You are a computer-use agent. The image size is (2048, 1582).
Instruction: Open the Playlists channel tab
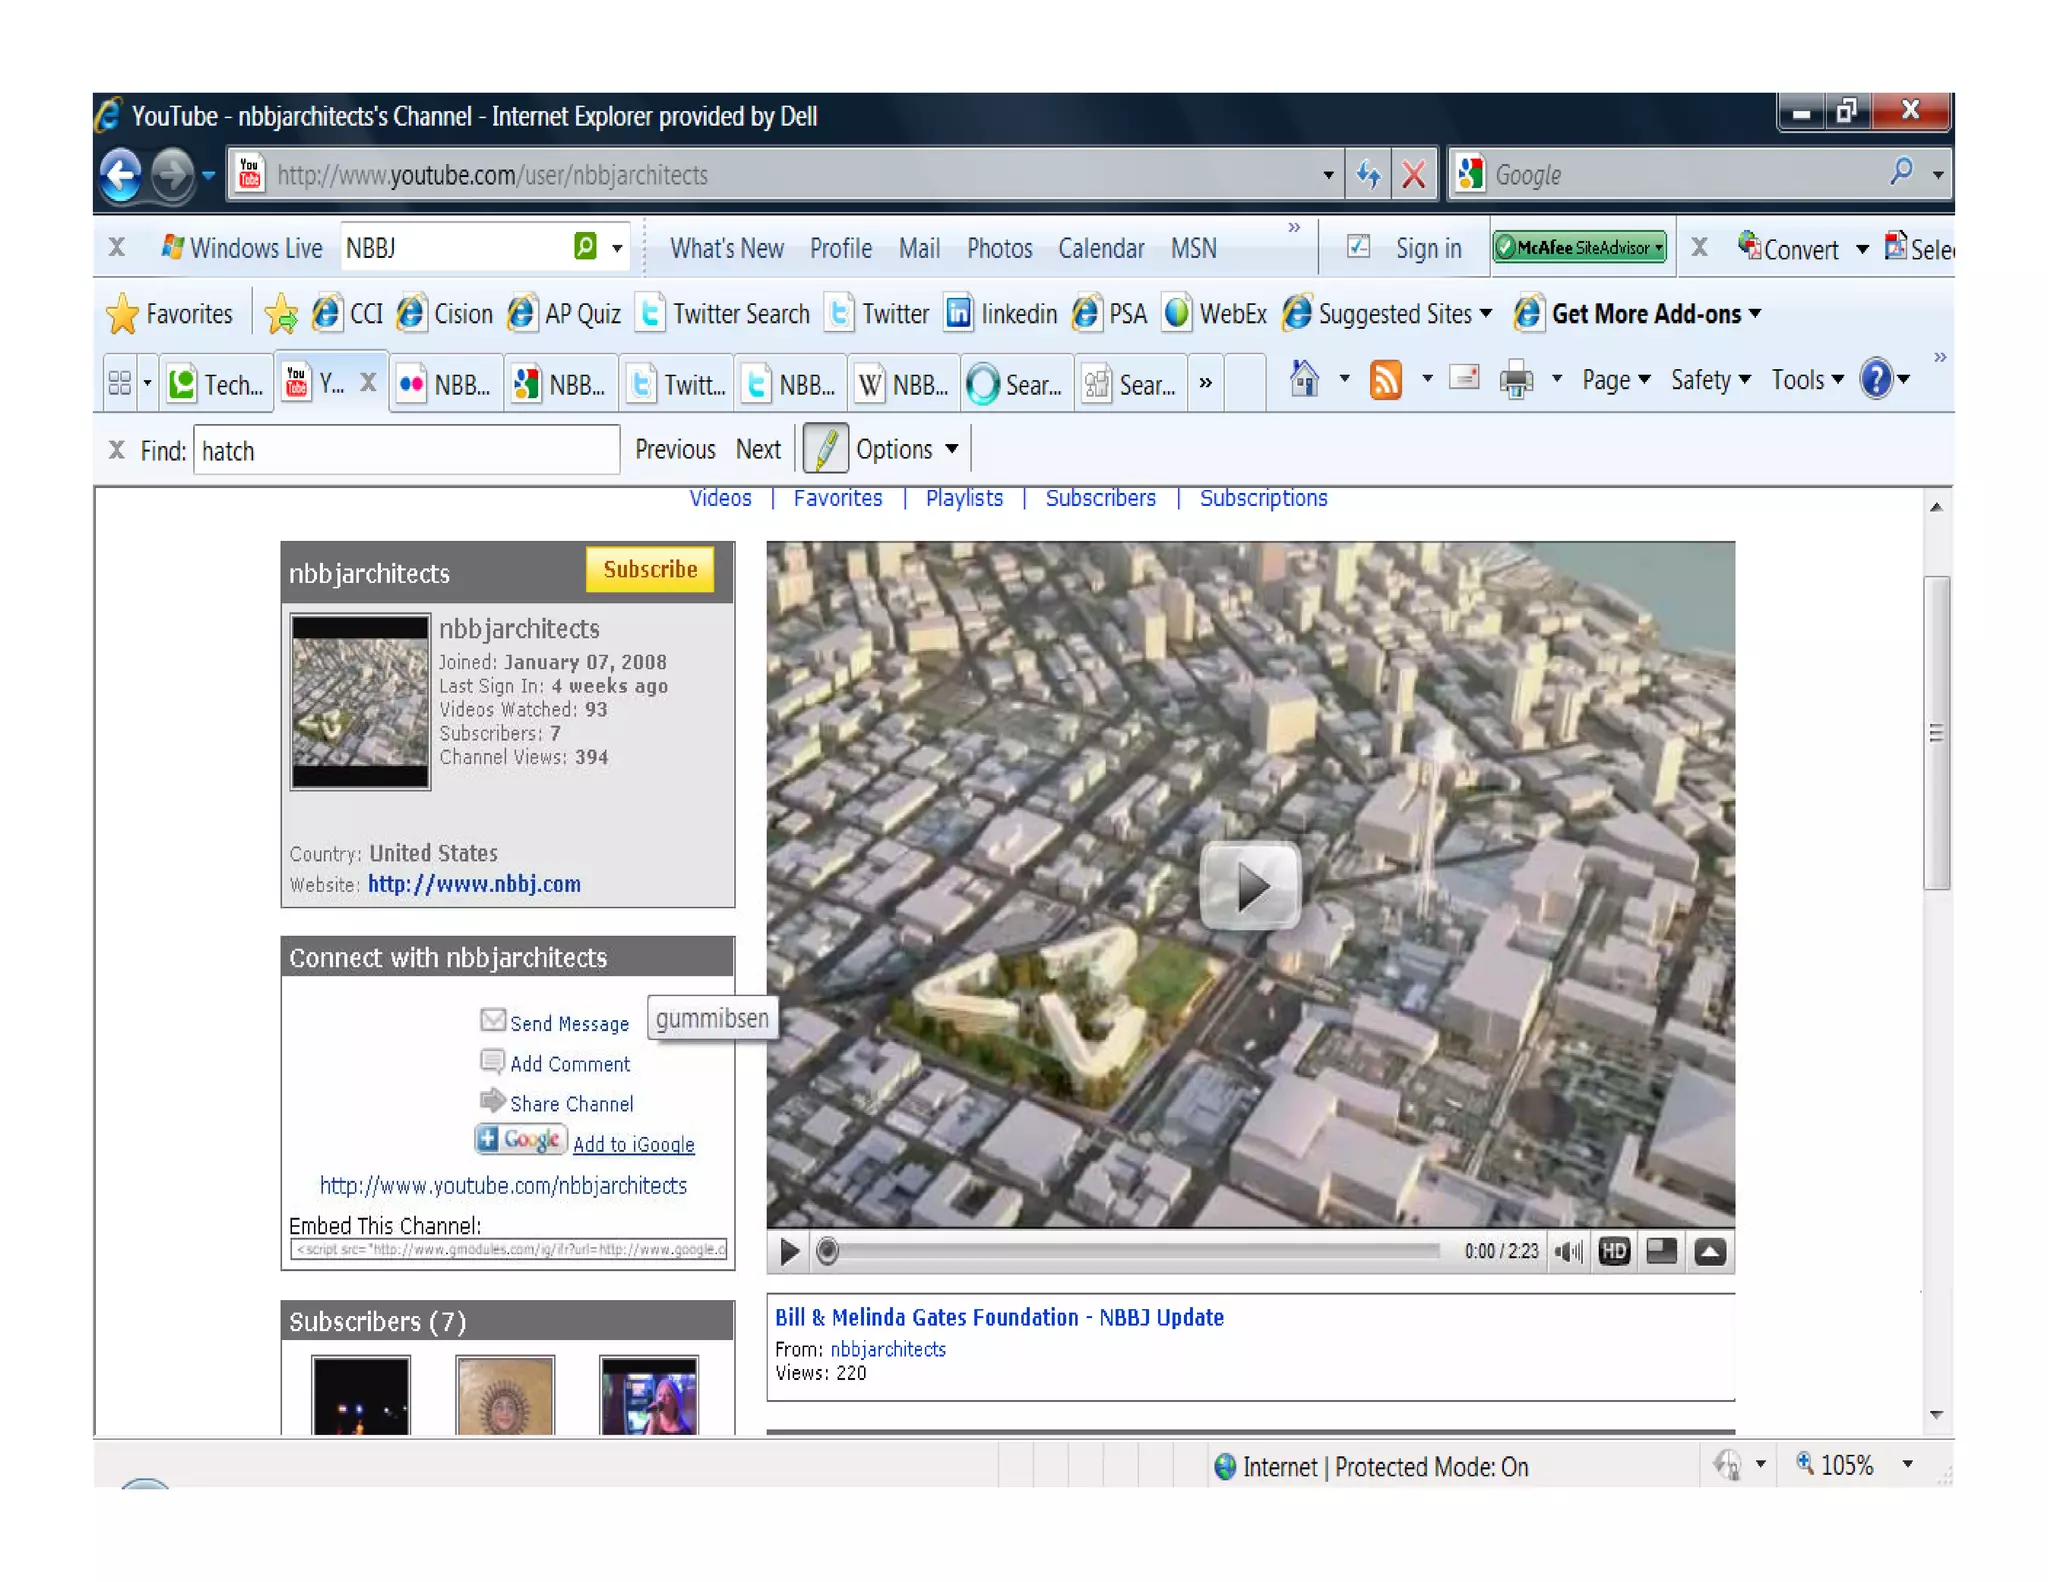click(x=963, y=498)
